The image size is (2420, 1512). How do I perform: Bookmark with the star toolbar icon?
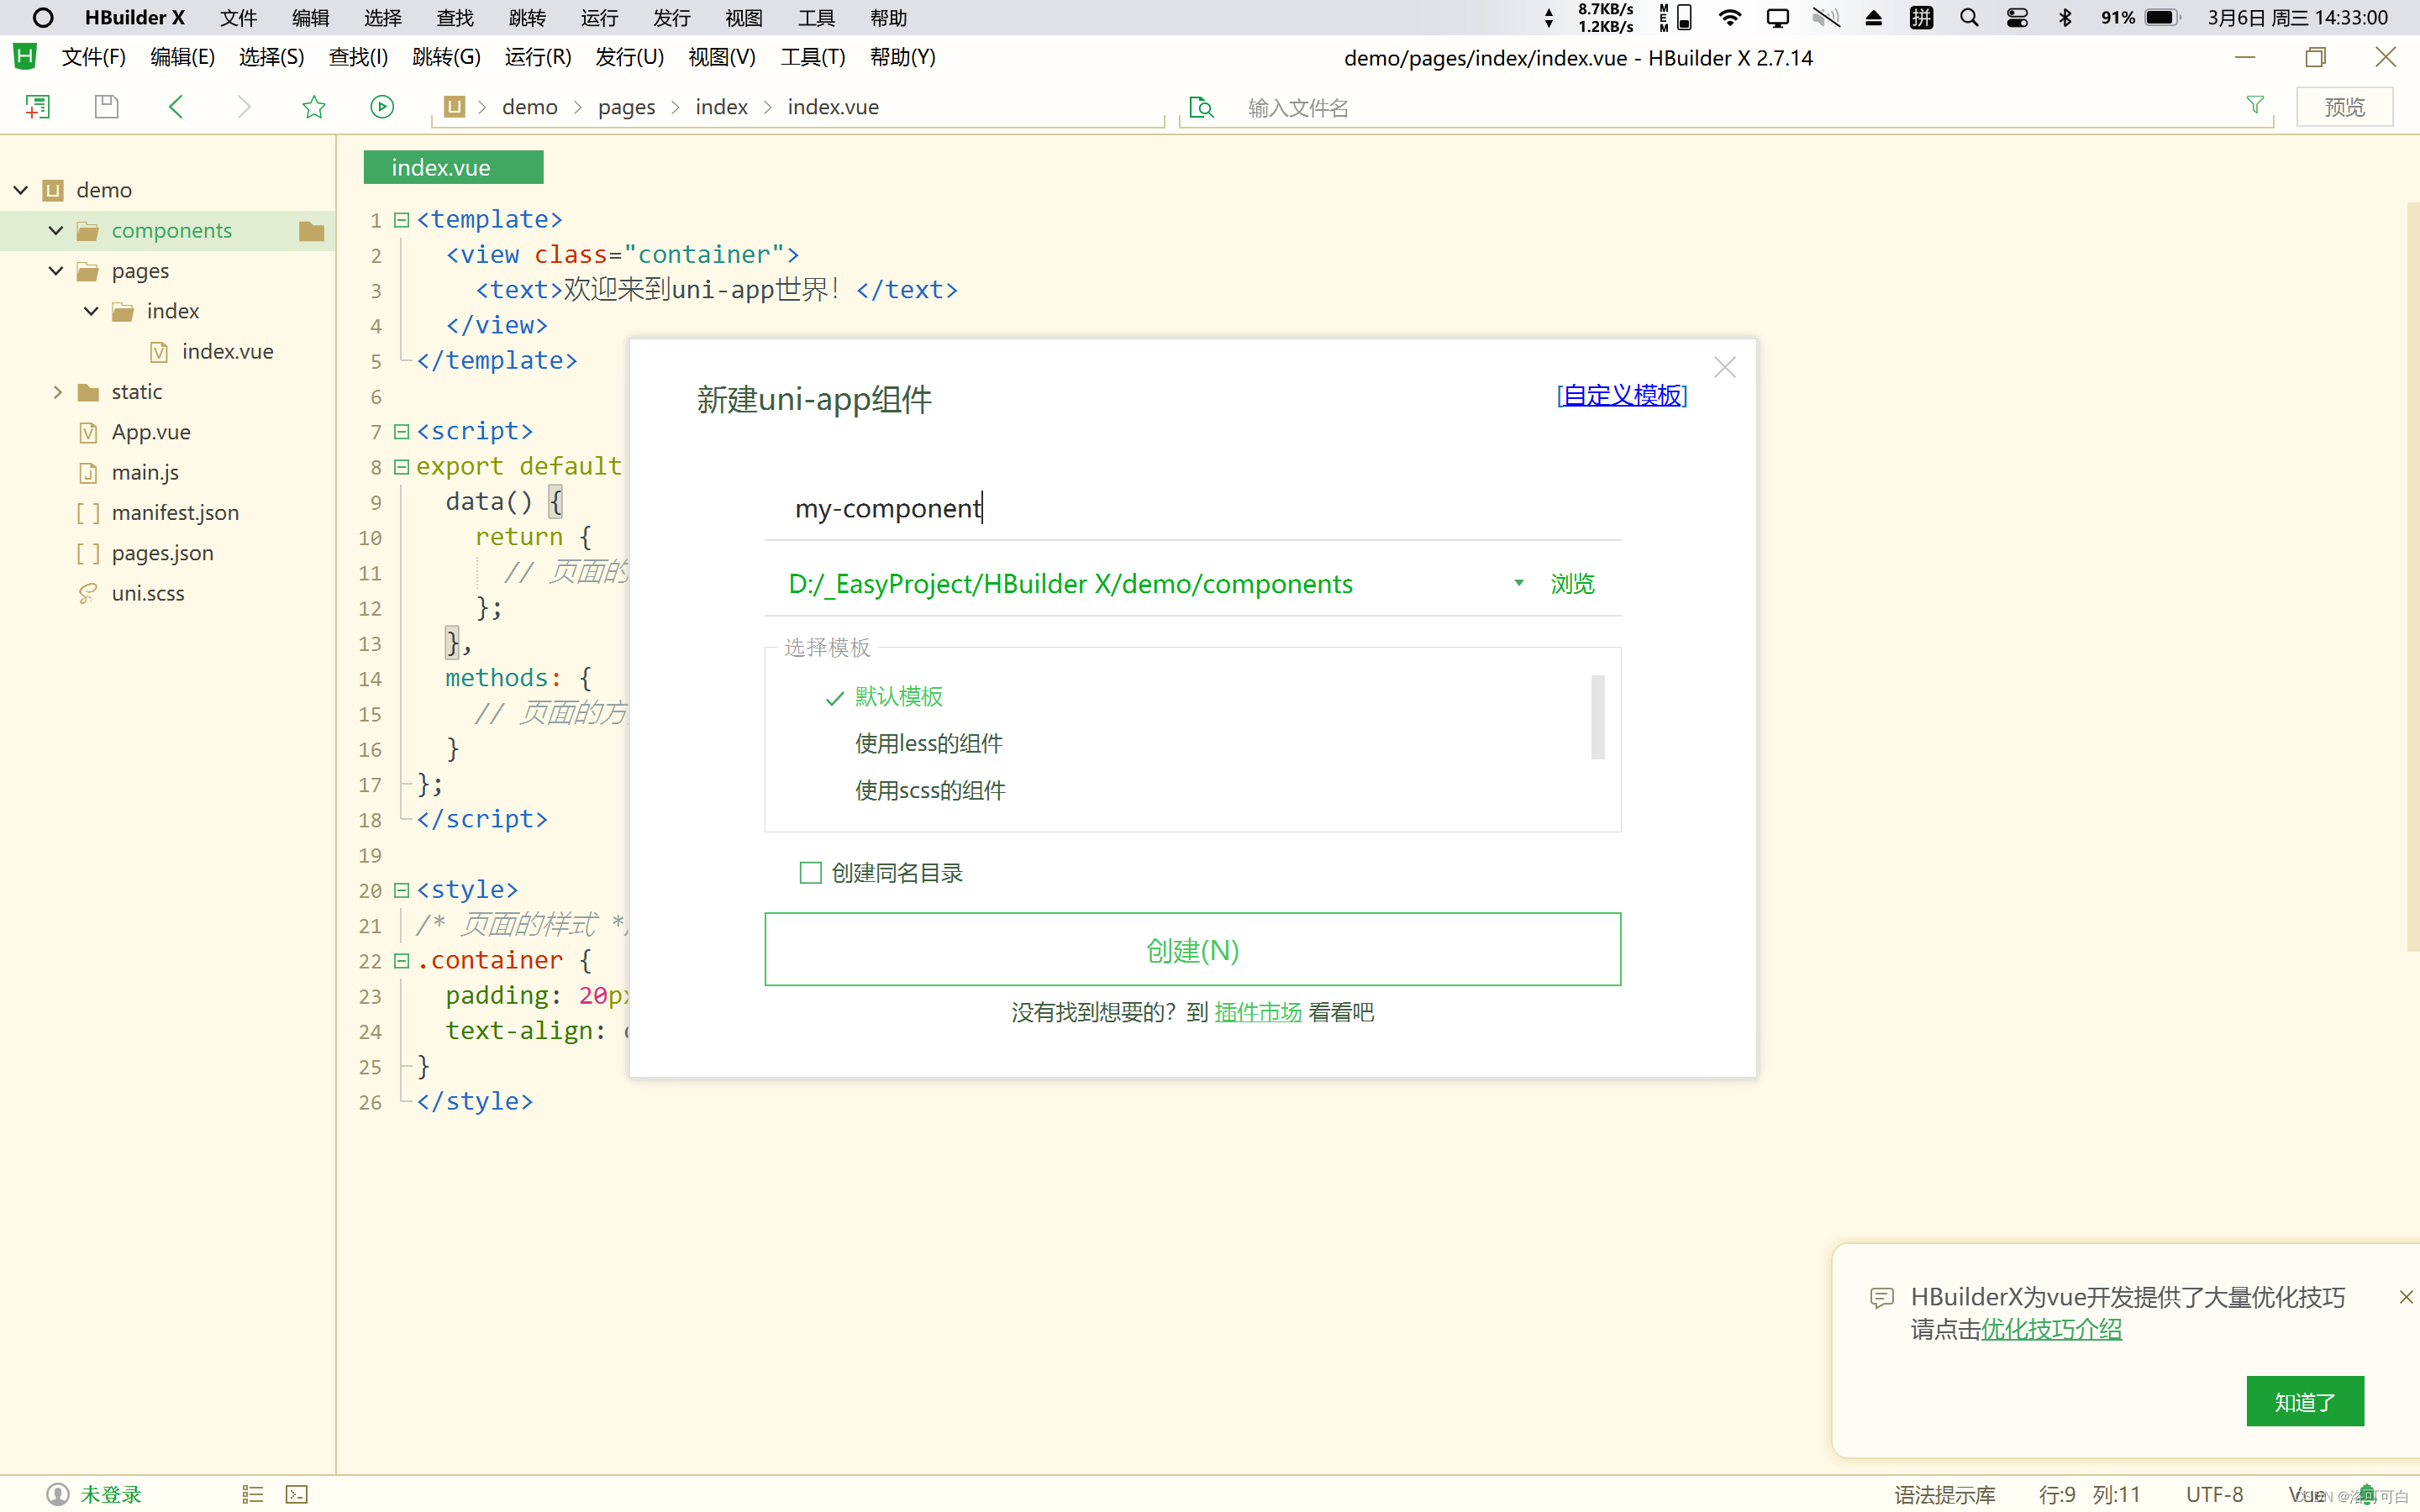click(x=314, y=107)
